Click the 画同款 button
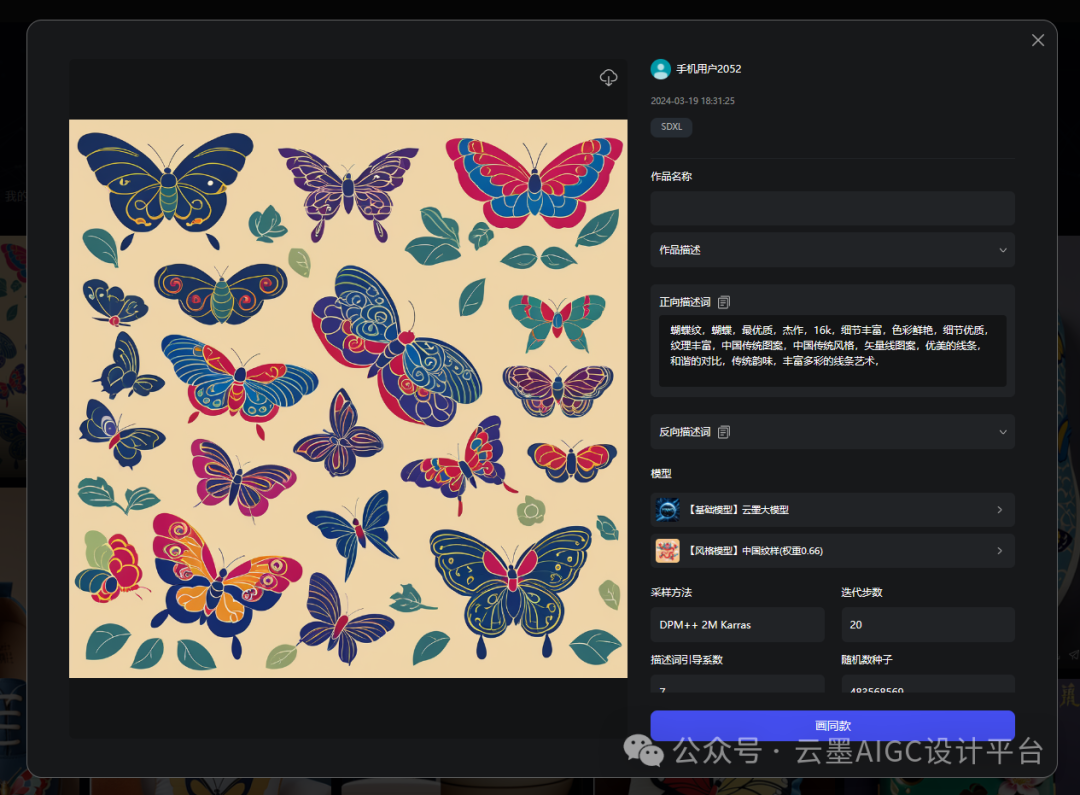Image resolution: width=1080 pixels, height=795 pixels. click(x=833, y=725)
